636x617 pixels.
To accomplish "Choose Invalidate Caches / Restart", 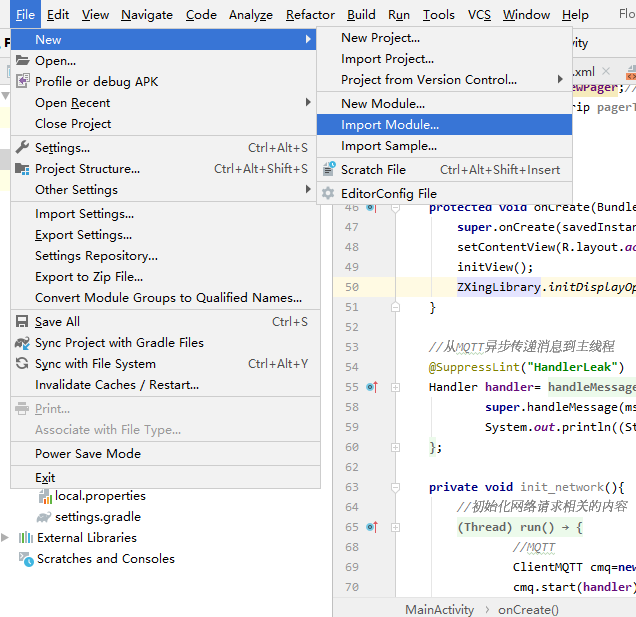I will (117, 385).
